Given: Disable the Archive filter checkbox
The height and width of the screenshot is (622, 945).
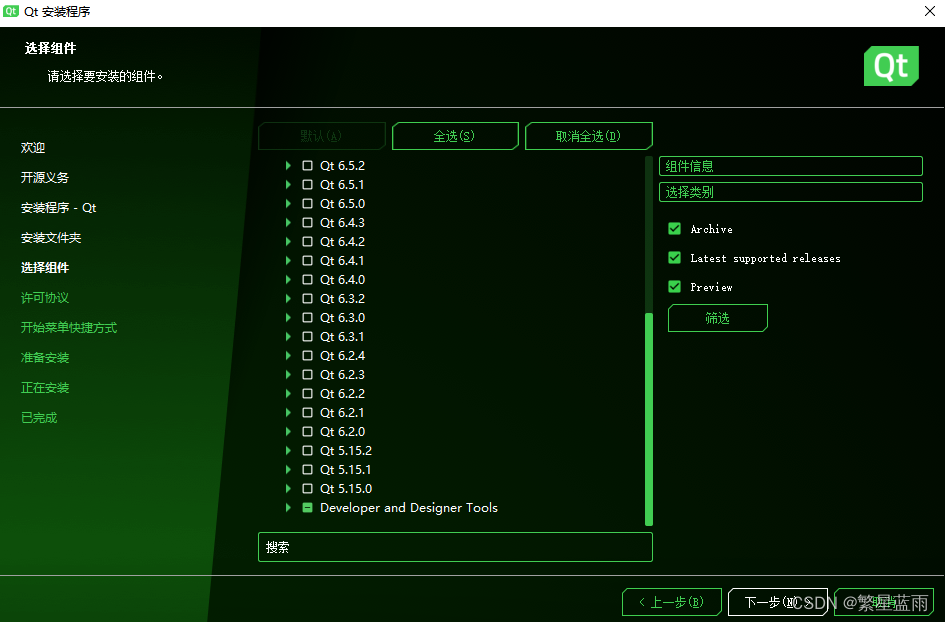Looking at the screenshot, I should (674, 229).
